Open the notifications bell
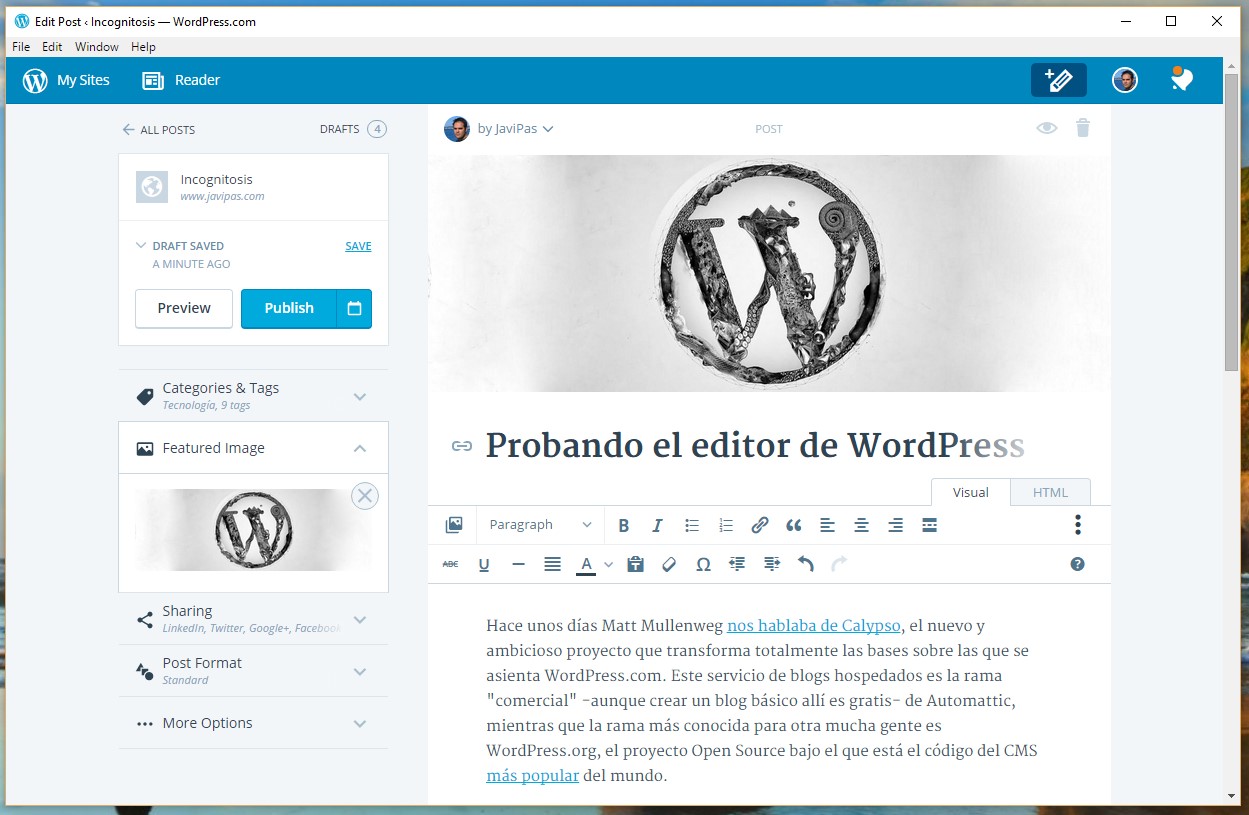Viewport: 1249px width, 815px height. pos(1182,80)
